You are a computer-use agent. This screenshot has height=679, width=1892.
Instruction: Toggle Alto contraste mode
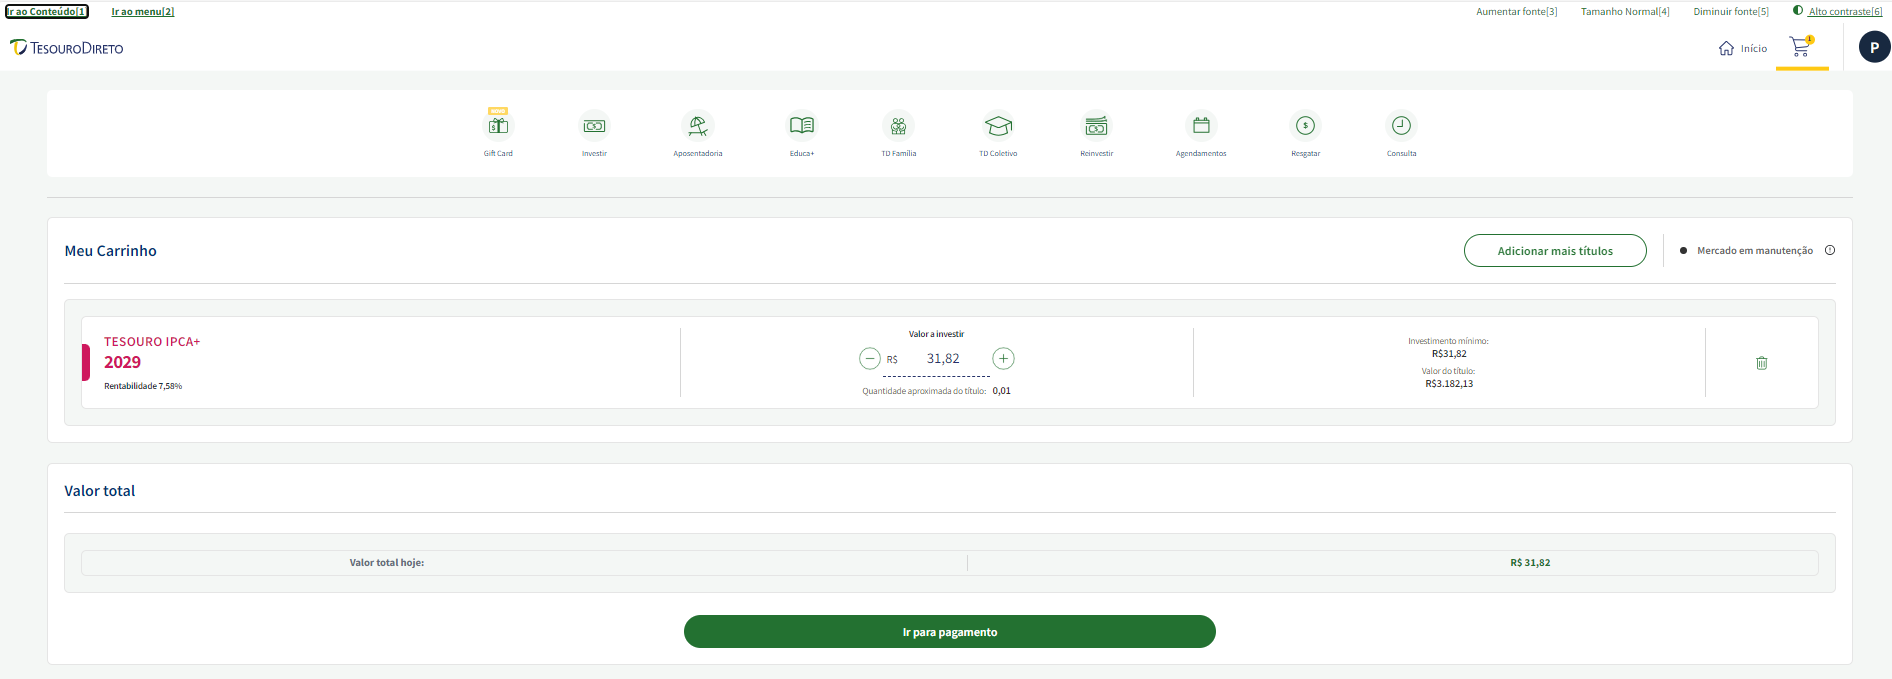tap(1838, 12)
